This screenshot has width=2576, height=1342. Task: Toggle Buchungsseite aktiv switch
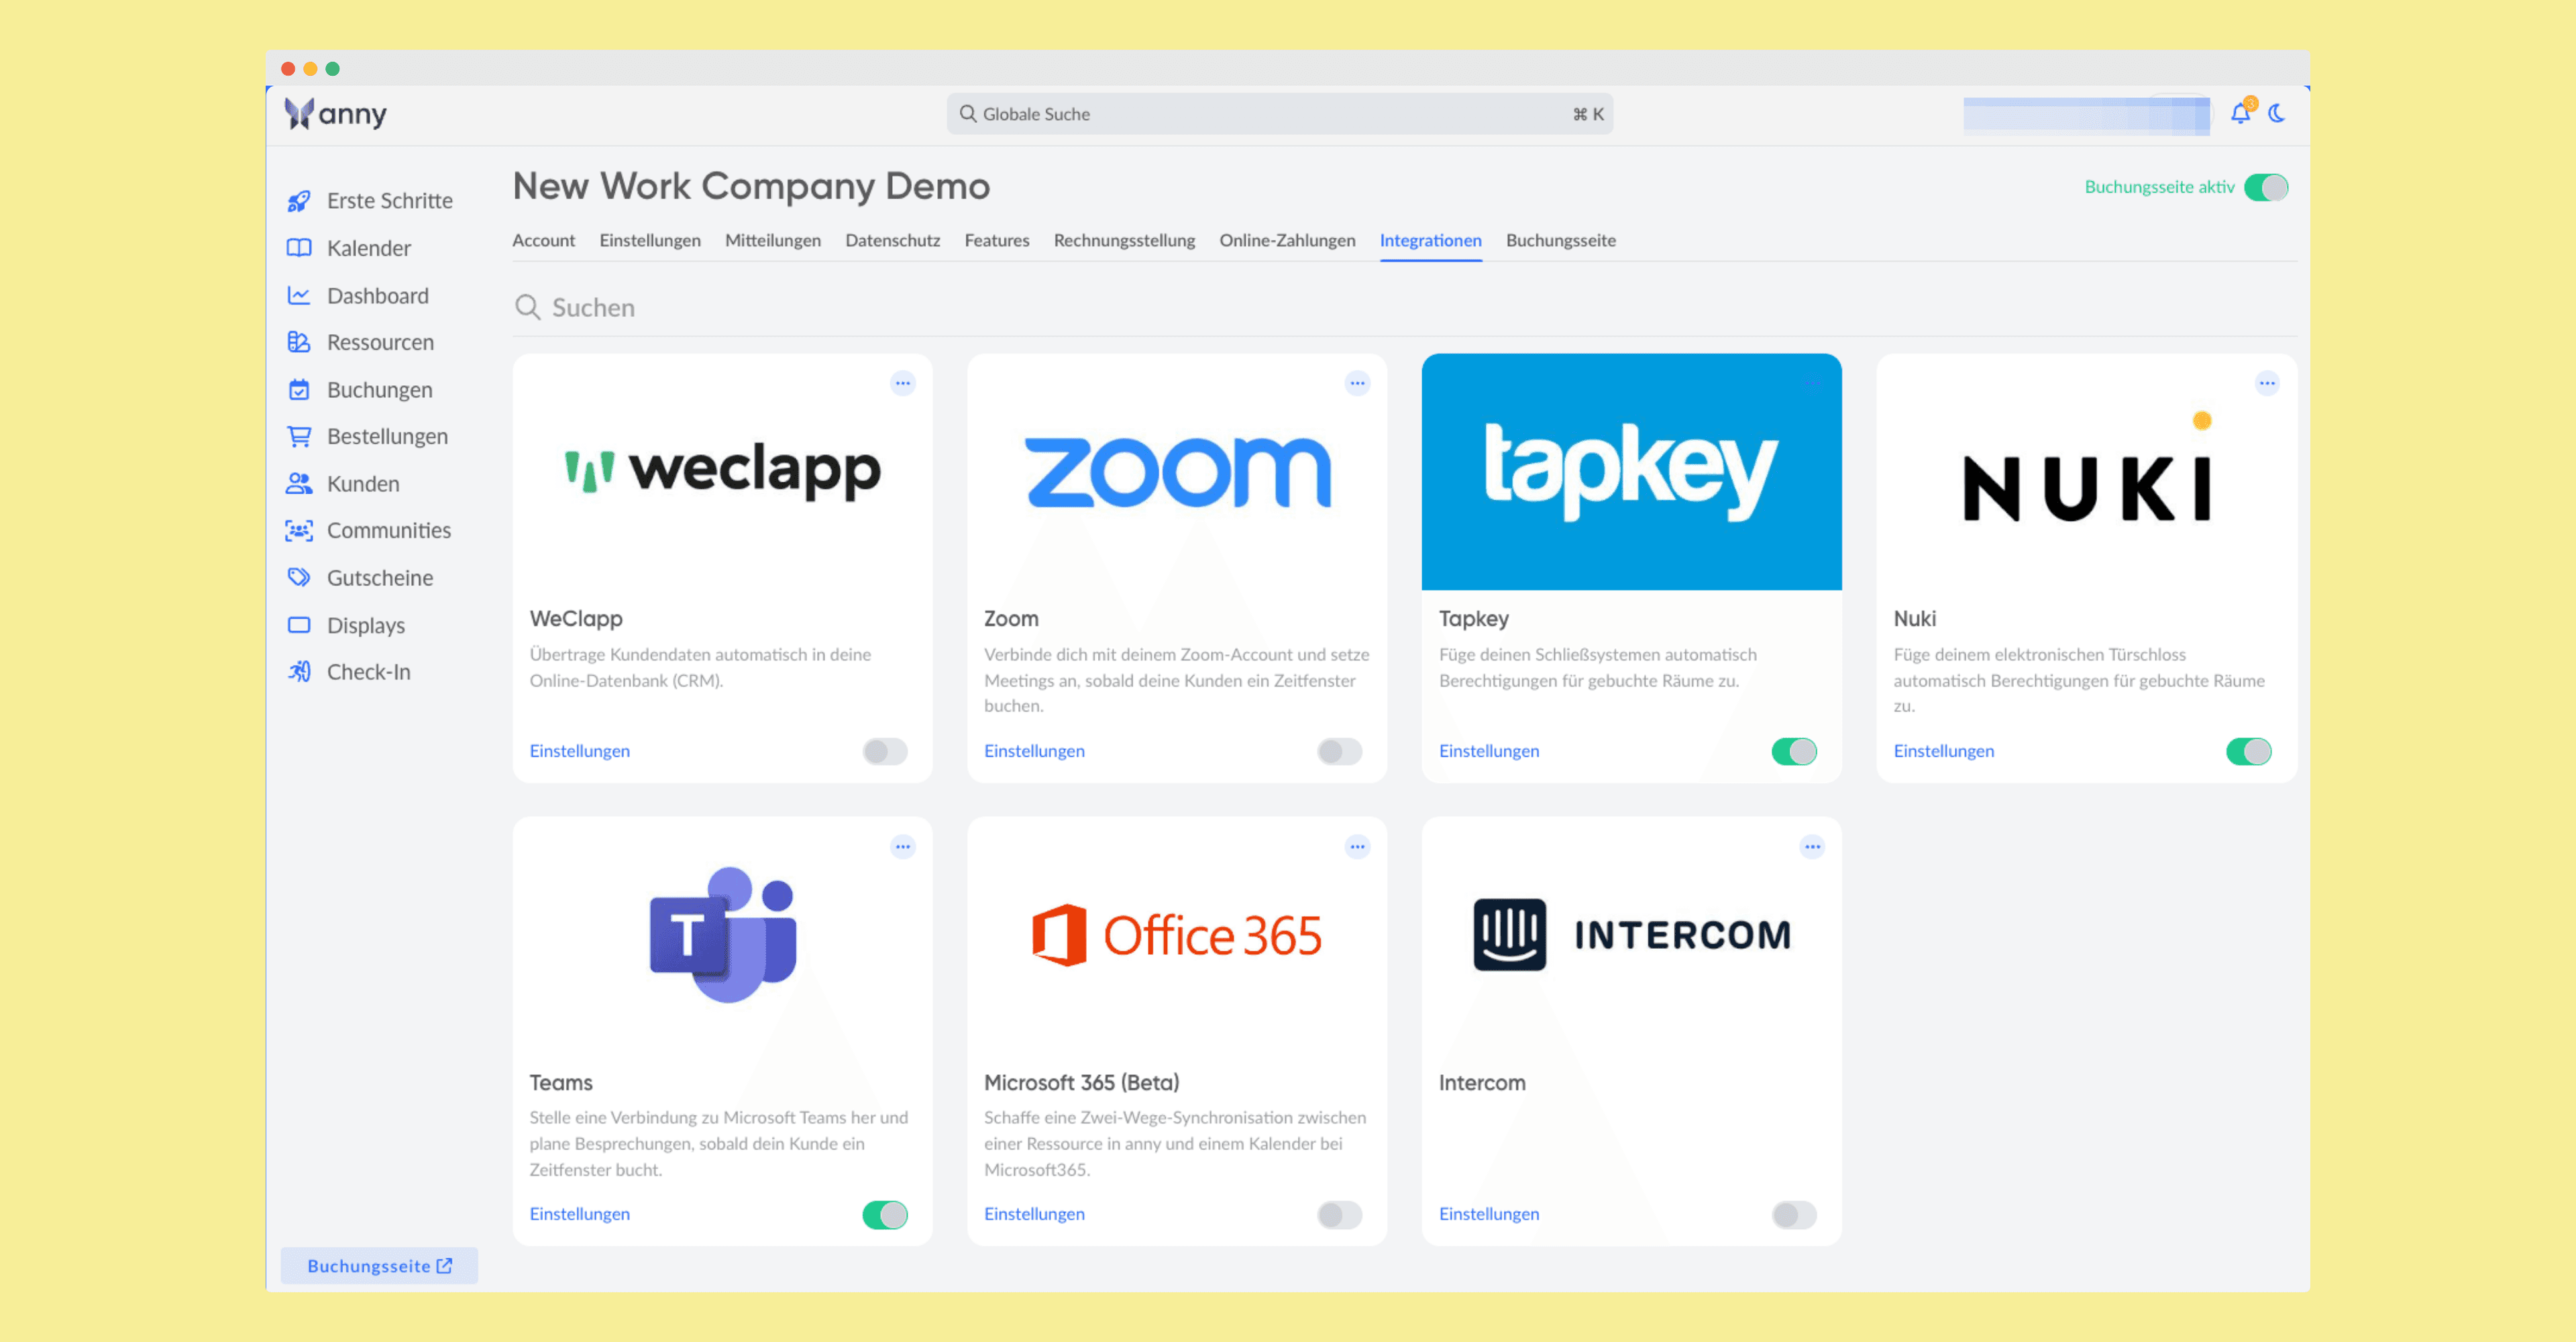pyautogui.click(x=2265, y=187)
